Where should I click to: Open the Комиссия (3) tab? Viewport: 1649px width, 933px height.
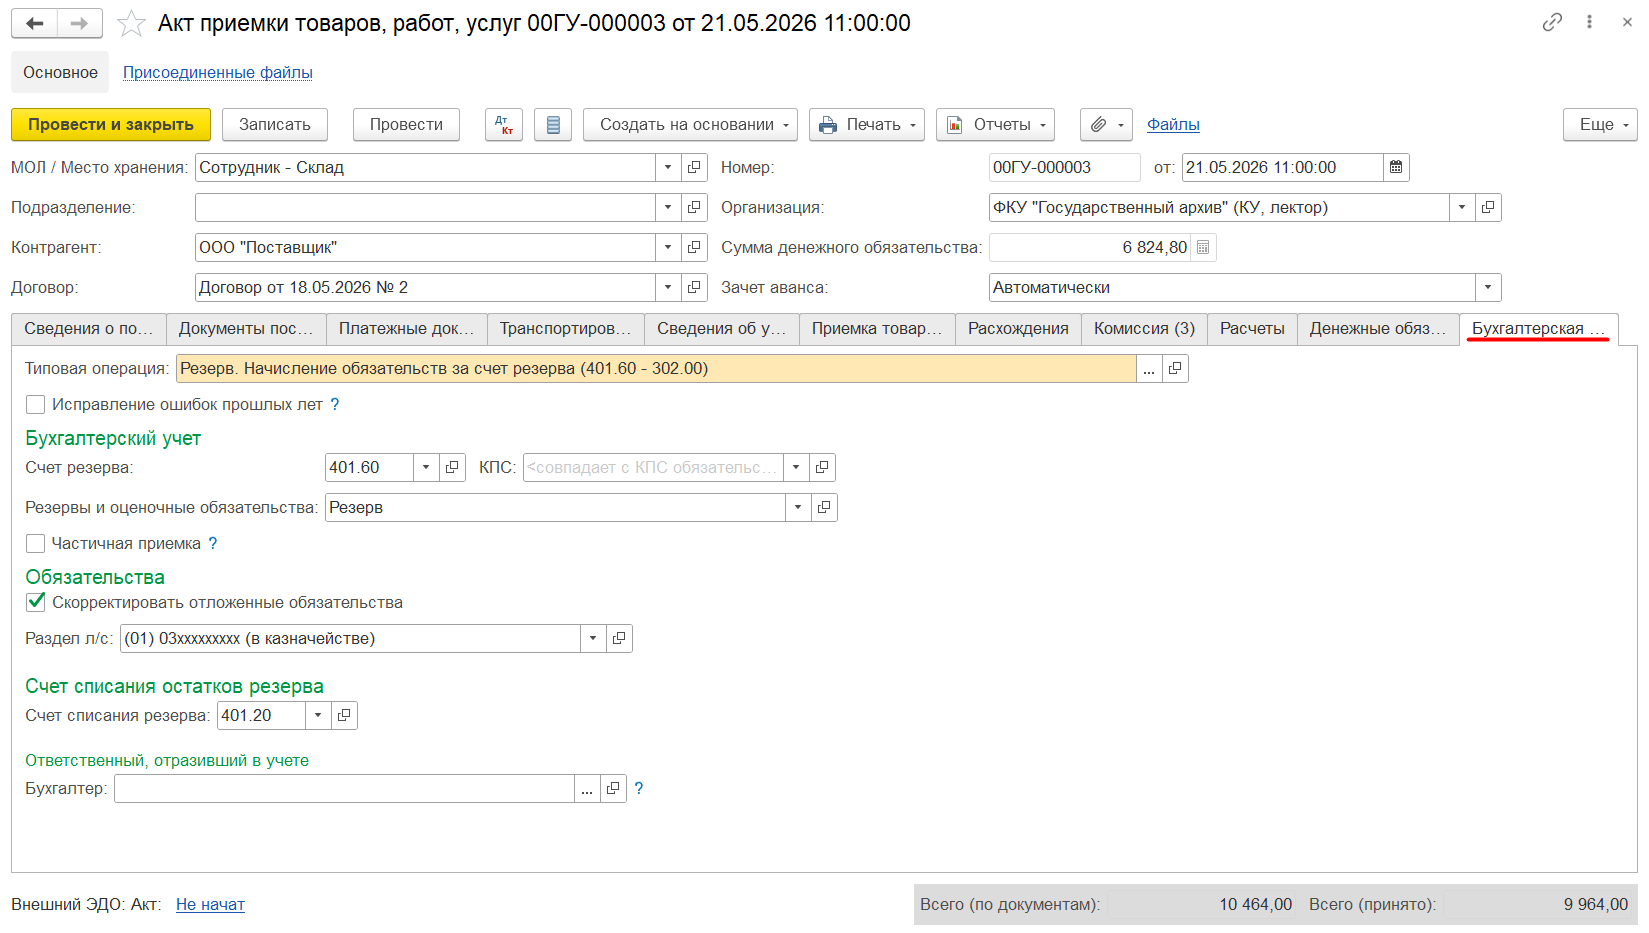click(x=1144, y=329)
